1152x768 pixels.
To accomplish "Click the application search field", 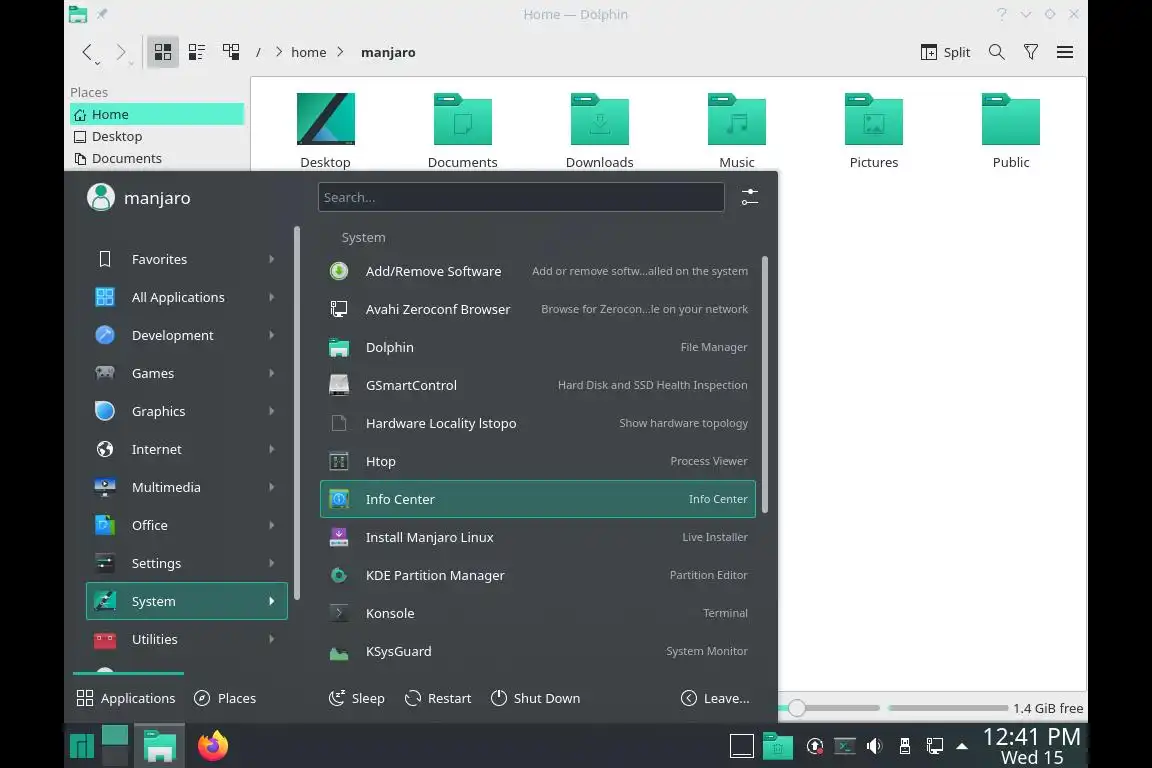I will tap(521, 197).
